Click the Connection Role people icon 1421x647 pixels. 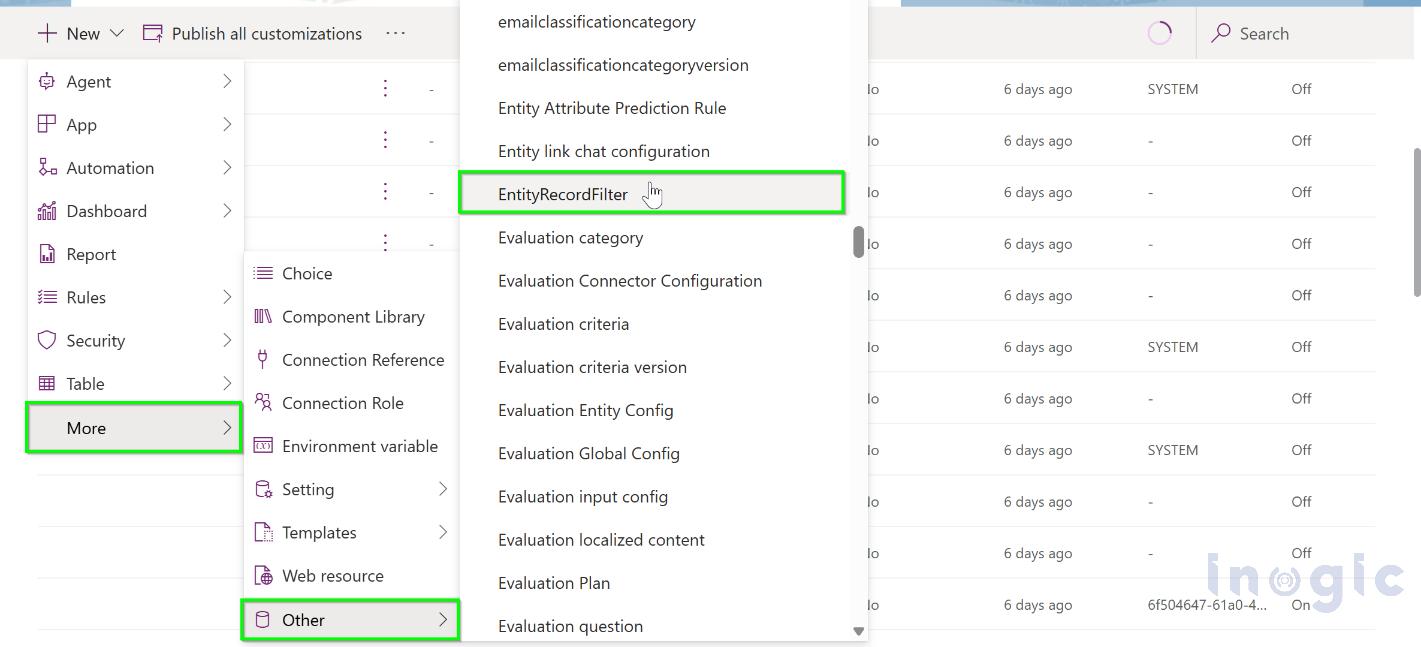[263, 402]
